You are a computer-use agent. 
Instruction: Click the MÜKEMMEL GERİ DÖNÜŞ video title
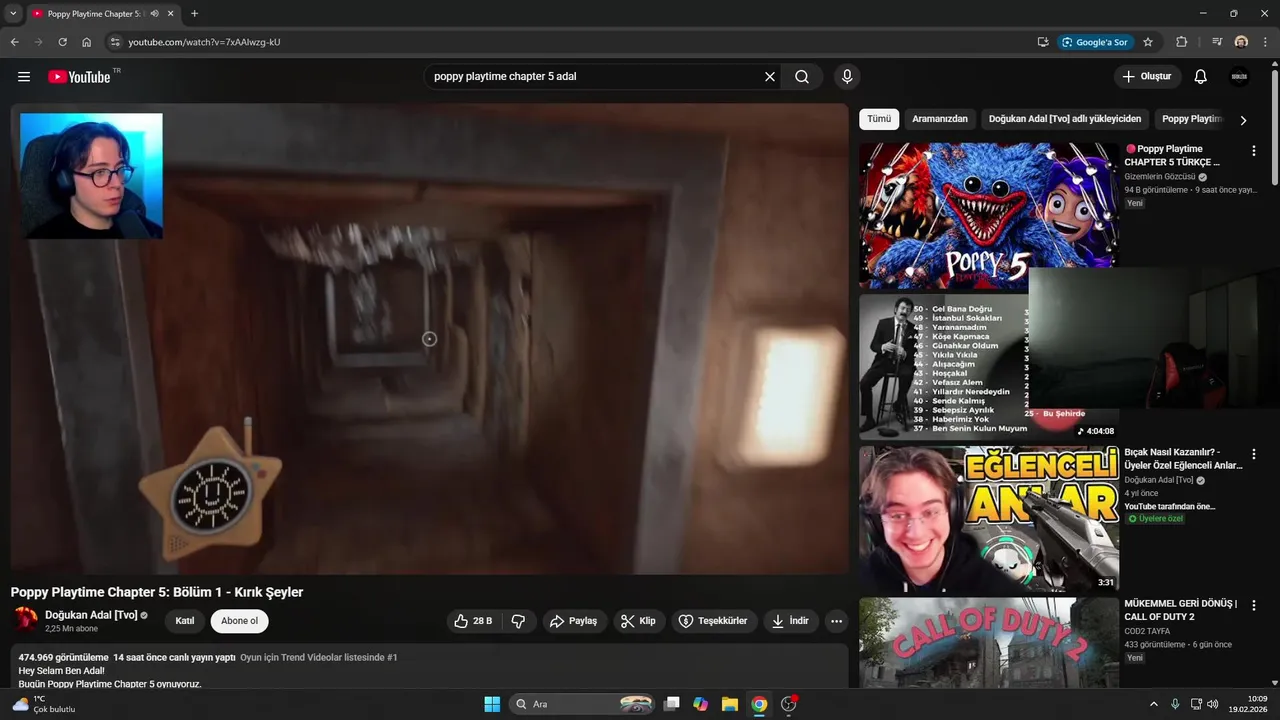coord(1180,610)
